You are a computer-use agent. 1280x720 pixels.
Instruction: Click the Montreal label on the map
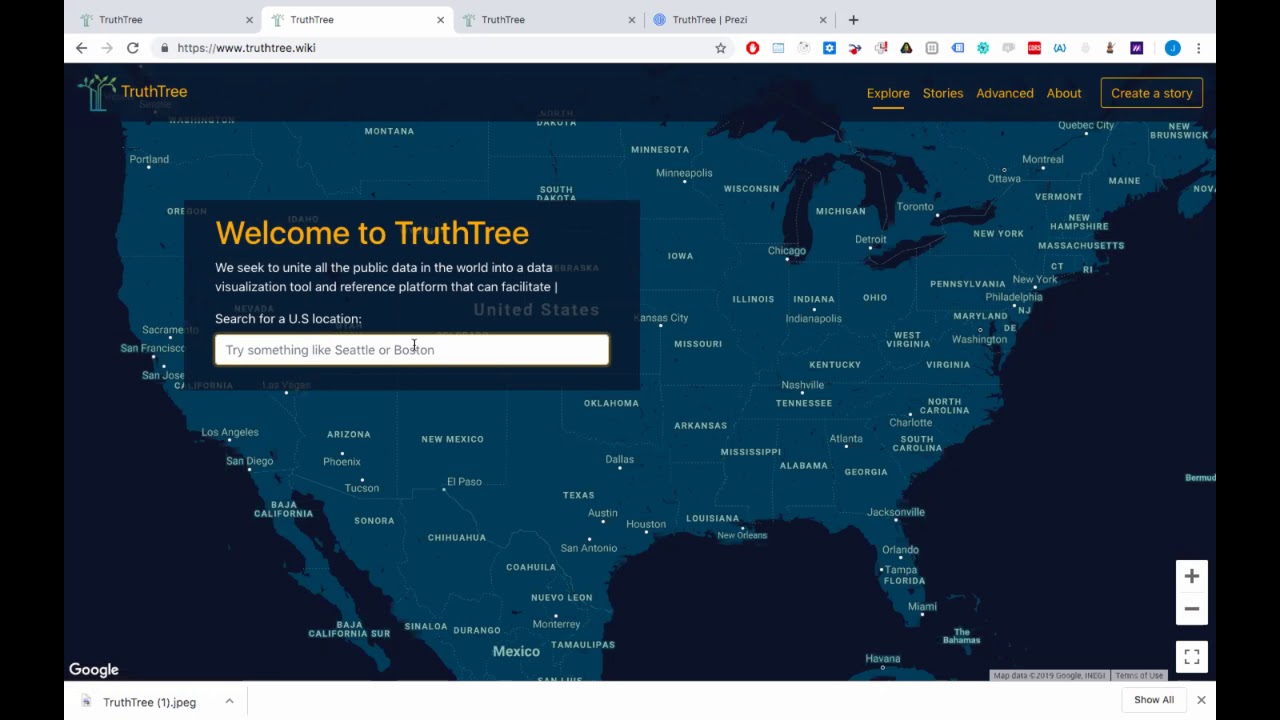(x=1043, y=159)
